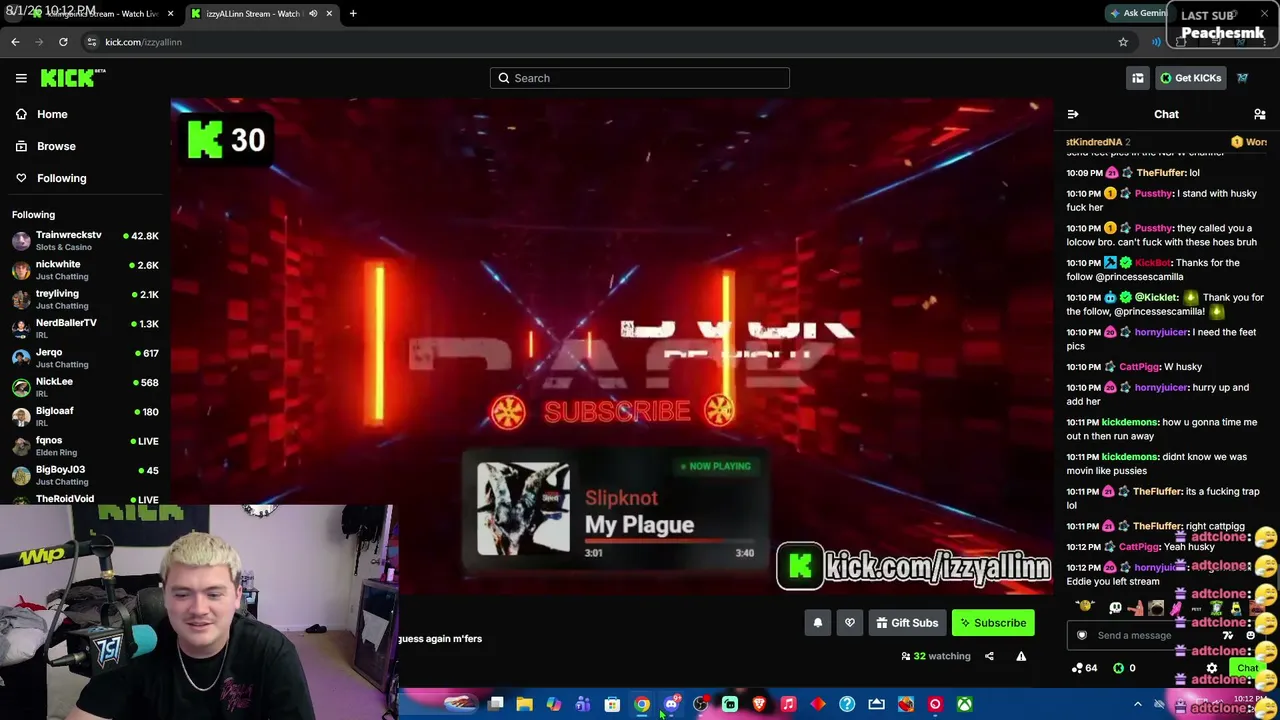
Task: Click the viewer count showing 32 watching
Action: click(936, 656)
